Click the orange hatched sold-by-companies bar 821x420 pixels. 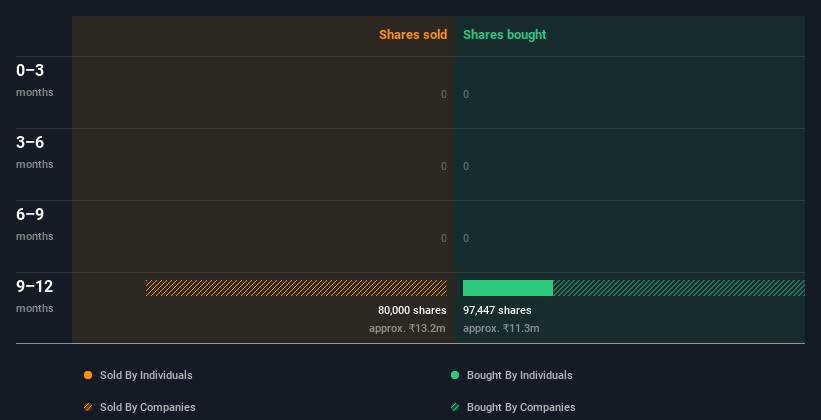[296, 288]
